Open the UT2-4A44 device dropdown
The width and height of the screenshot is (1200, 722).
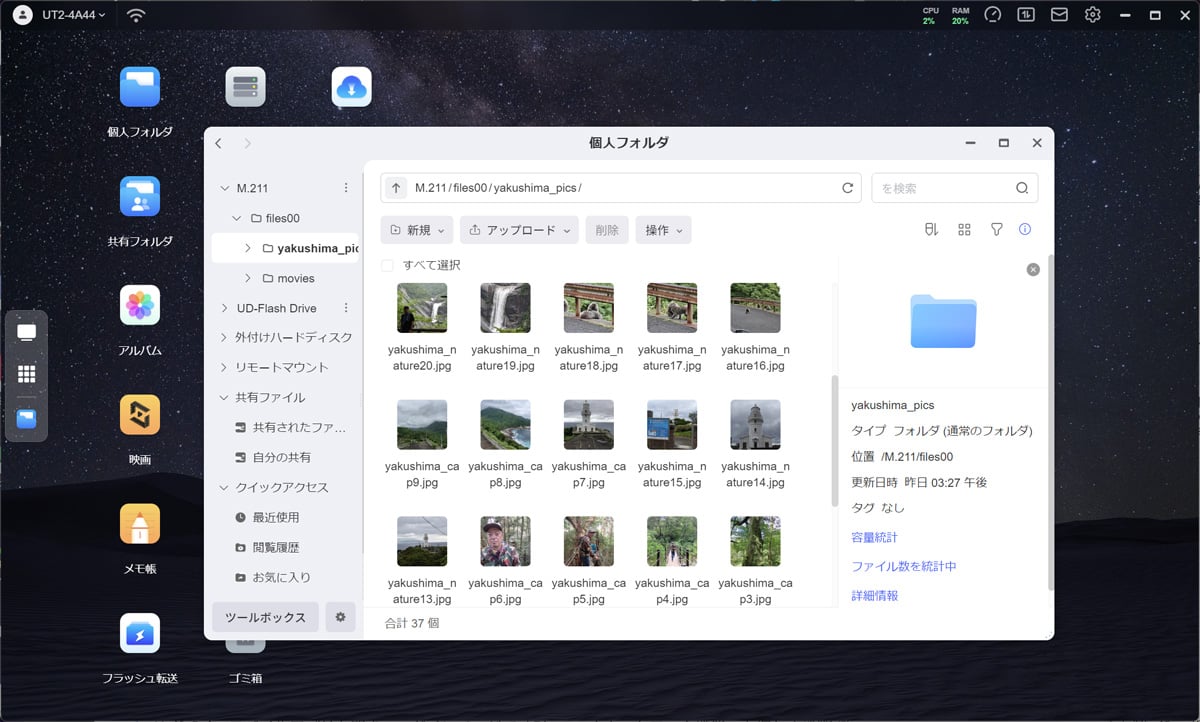point(74,15)
